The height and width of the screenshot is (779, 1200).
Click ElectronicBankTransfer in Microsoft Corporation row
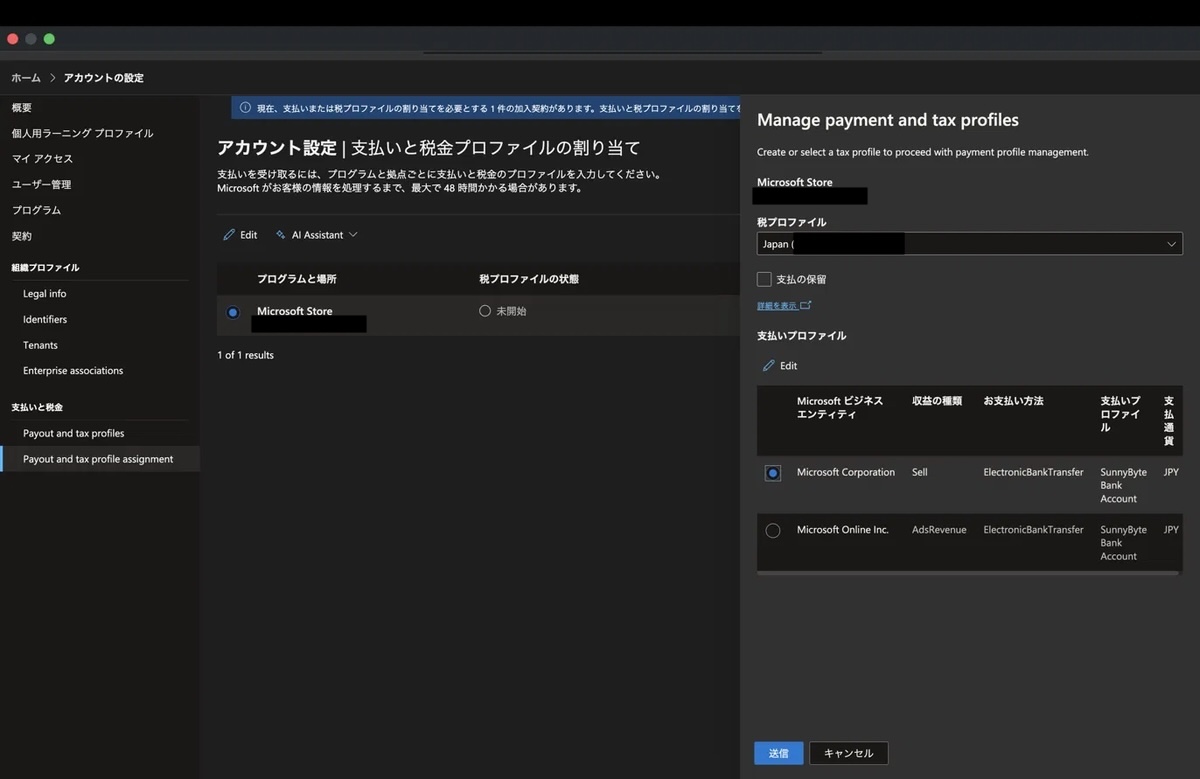pos(1033,472)
